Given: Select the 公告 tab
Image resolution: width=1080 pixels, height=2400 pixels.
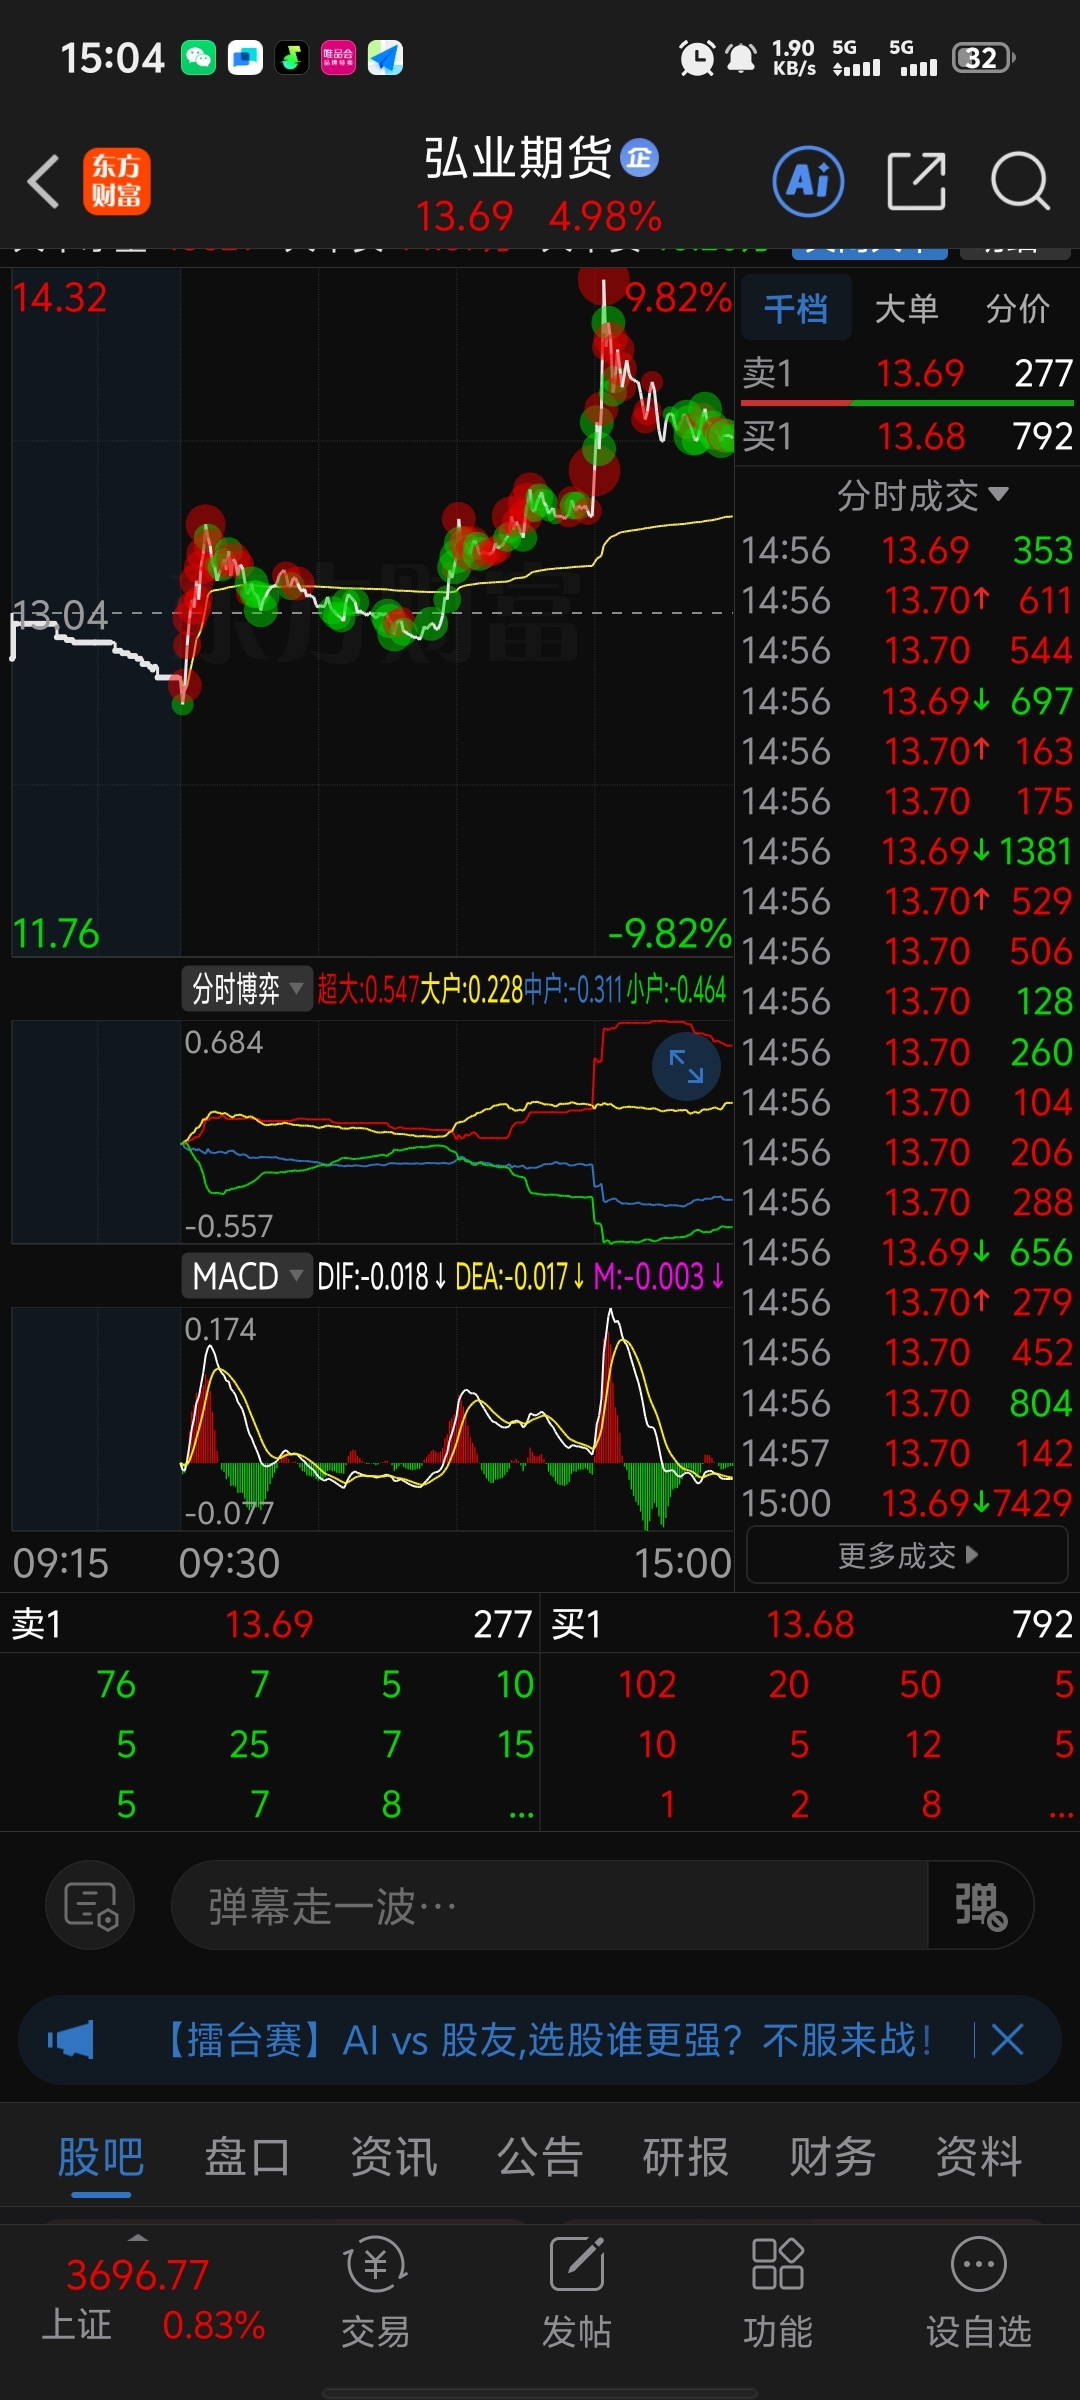Looking at the screenshot, I should [540, 2156].
